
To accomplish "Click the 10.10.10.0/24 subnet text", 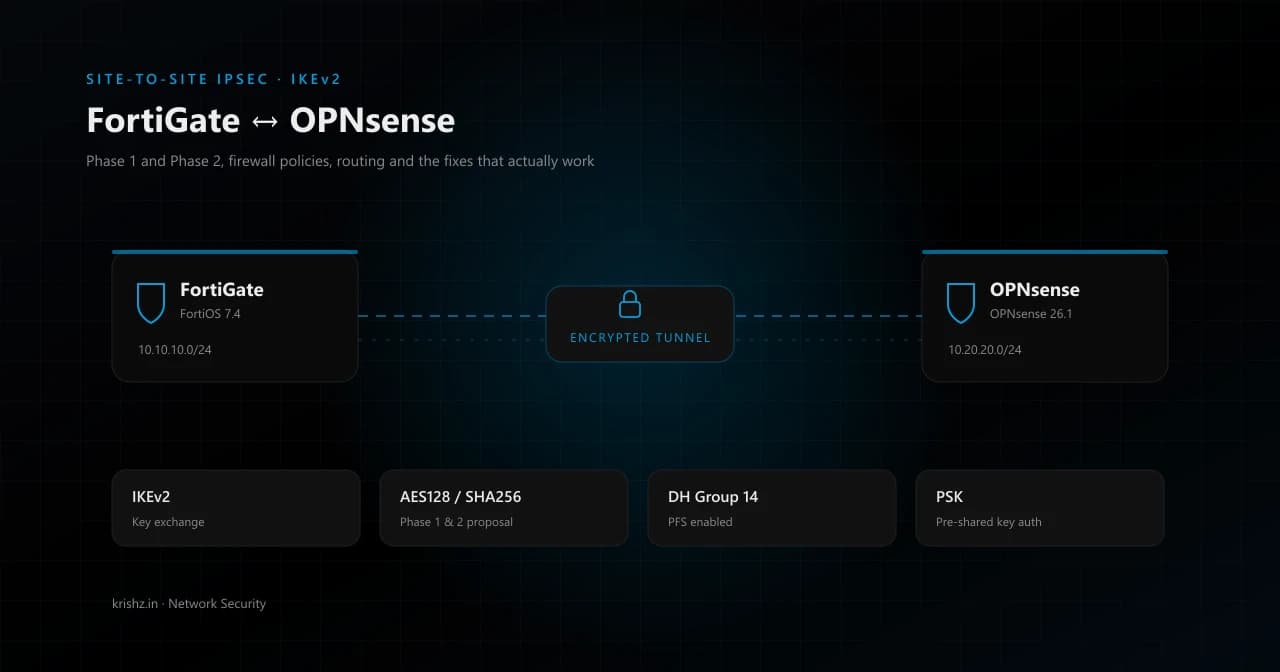I will [175, 350].
